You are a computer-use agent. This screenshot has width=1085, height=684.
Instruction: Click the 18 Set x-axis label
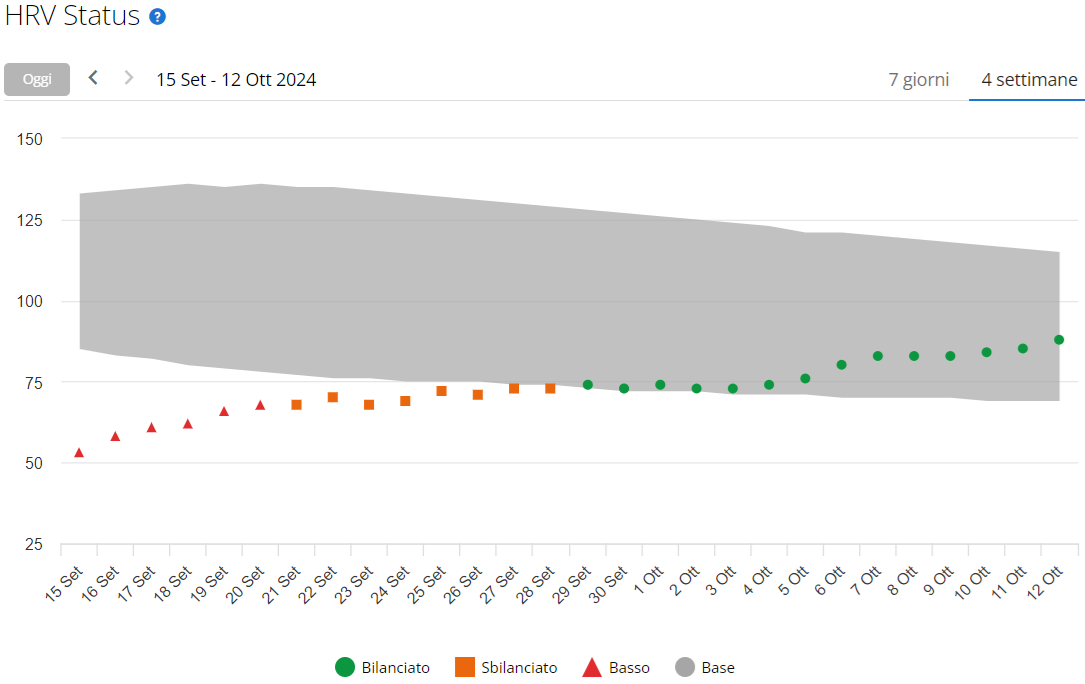click(x=173, y=584)
